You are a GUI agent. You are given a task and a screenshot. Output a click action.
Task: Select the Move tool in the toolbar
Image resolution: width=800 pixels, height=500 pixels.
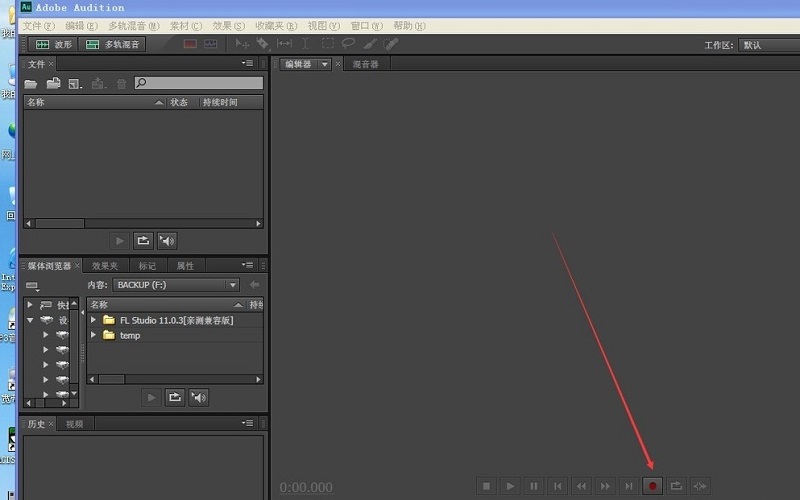242,44
